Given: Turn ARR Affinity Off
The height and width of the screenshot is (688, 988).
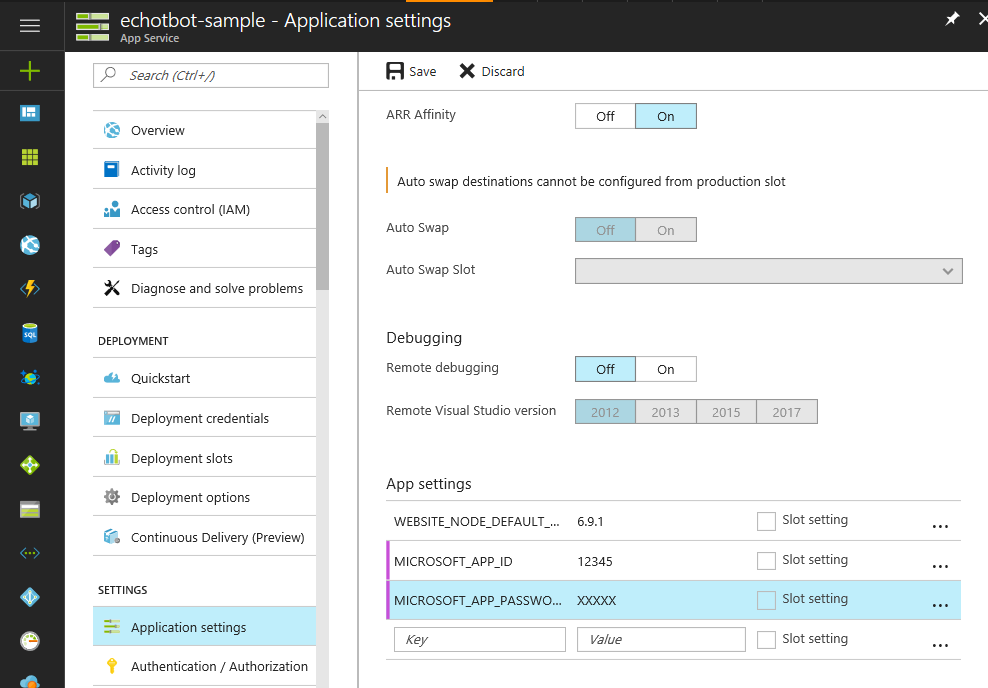Looking at the screenshot, I should coord(605,116).
